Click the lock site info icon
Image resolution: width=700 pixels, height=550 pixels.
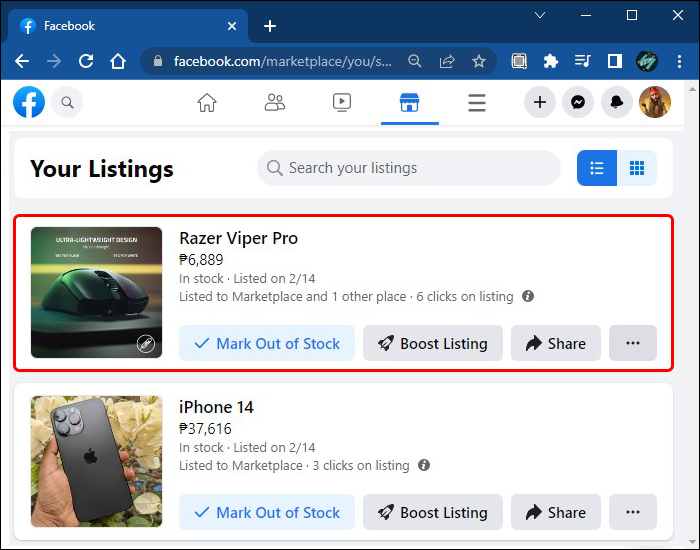pyautogui.click(x=158, y=61)
